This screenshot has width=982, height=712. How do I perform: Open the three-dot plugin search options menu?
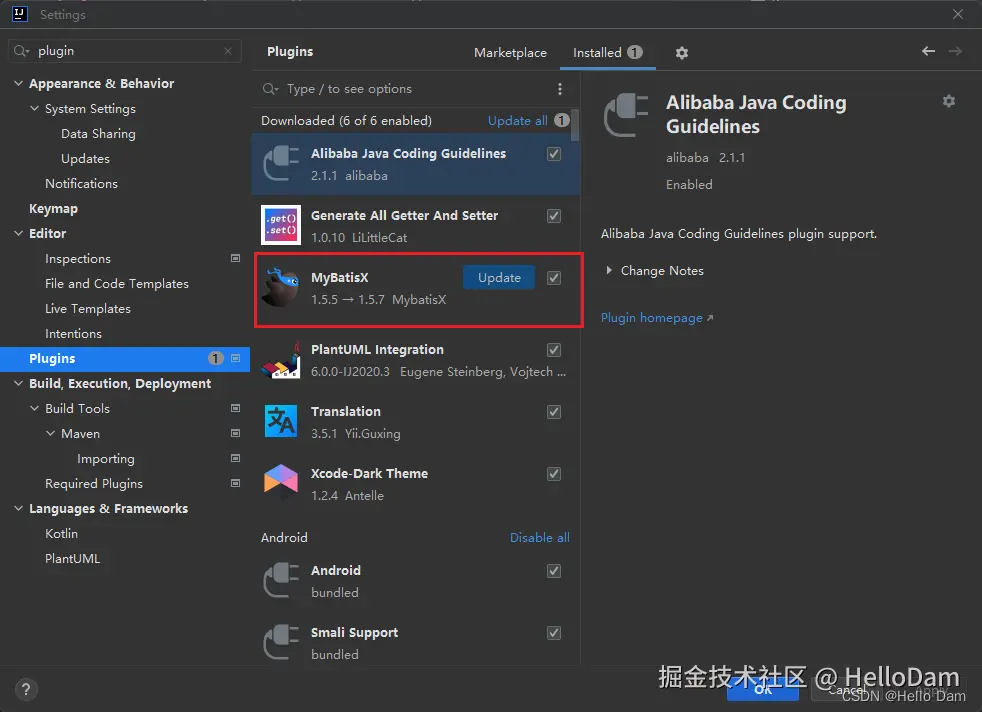560,89
